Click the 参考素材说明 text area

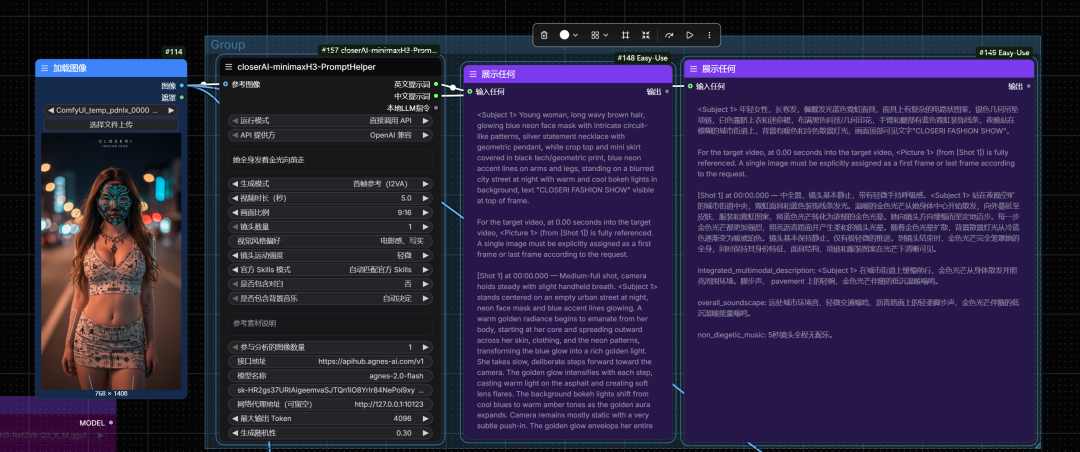pyautogui.click(x=331, y=323)
